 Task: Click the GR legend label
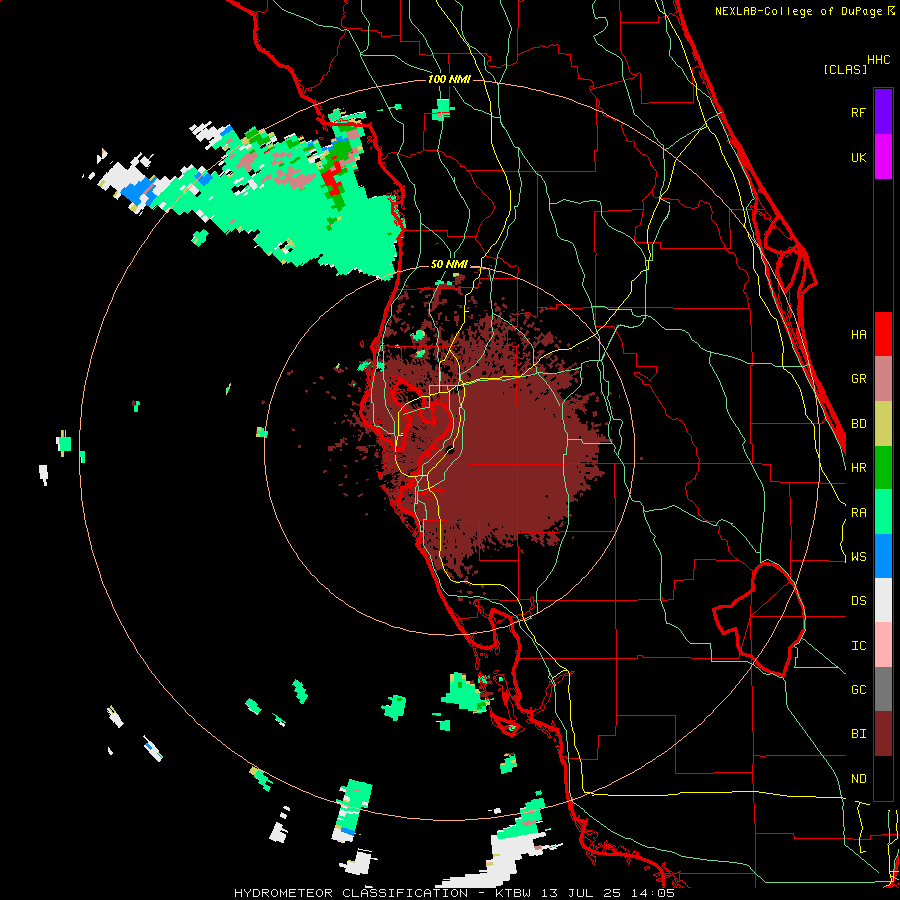pos(858,379)
